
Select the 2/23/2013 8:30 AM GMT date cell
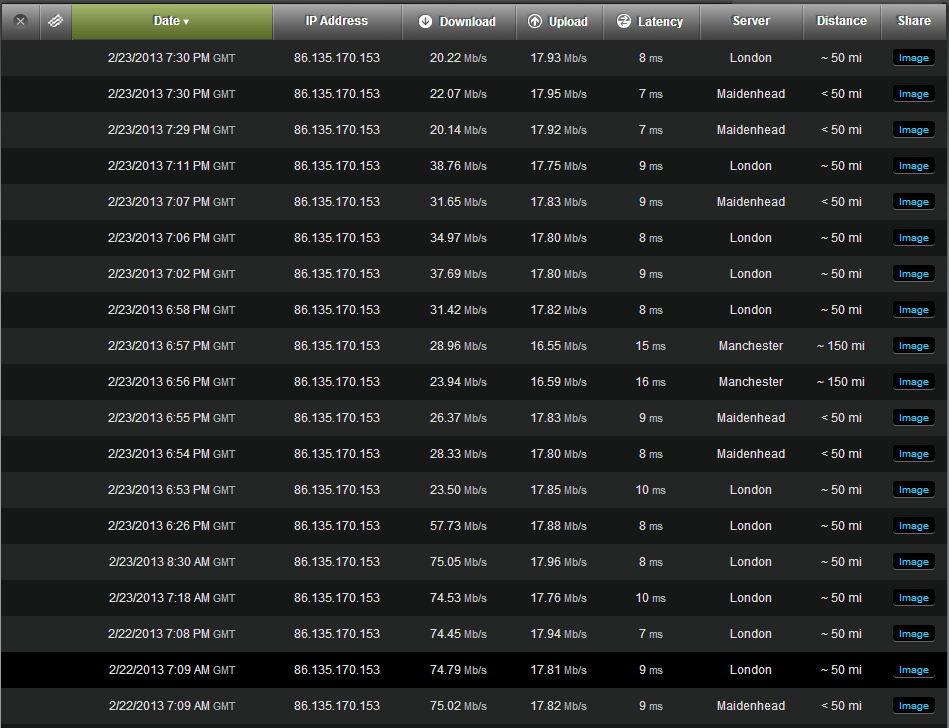[172, 562]
